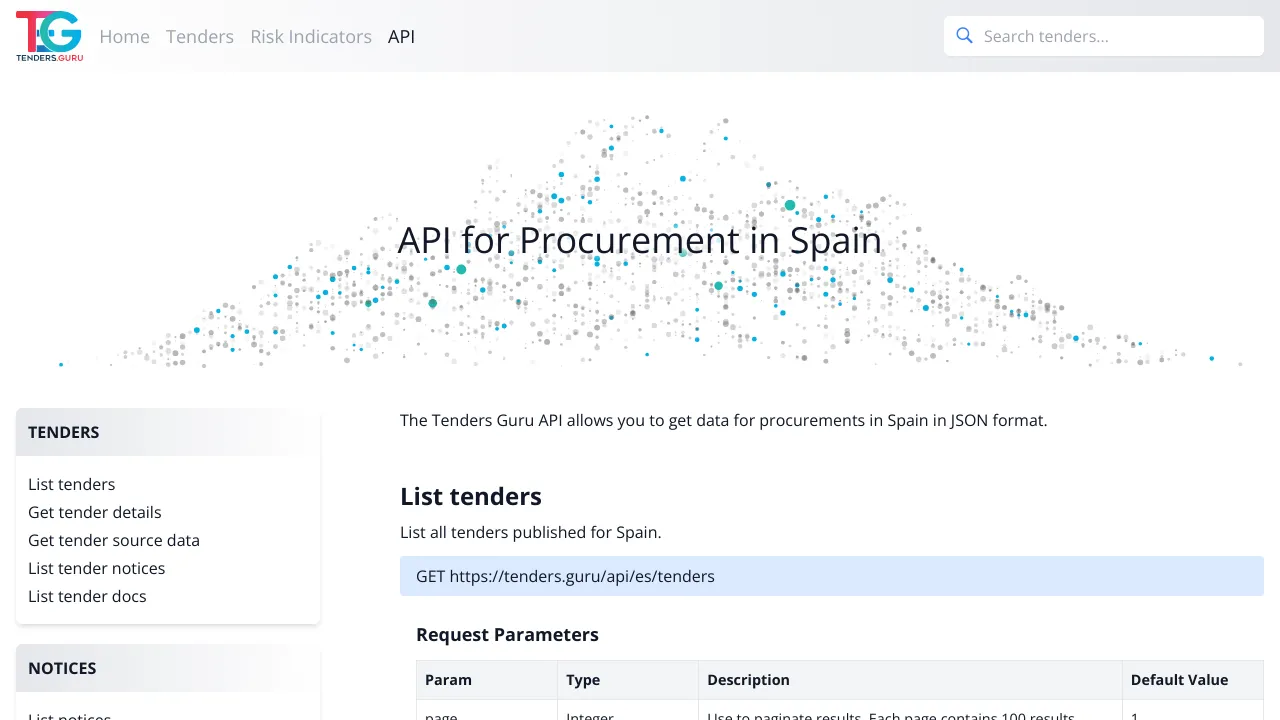Select 'List all tenders published for Spain' text
Screen dimensions: 1280x720
[x=531, y=532]
